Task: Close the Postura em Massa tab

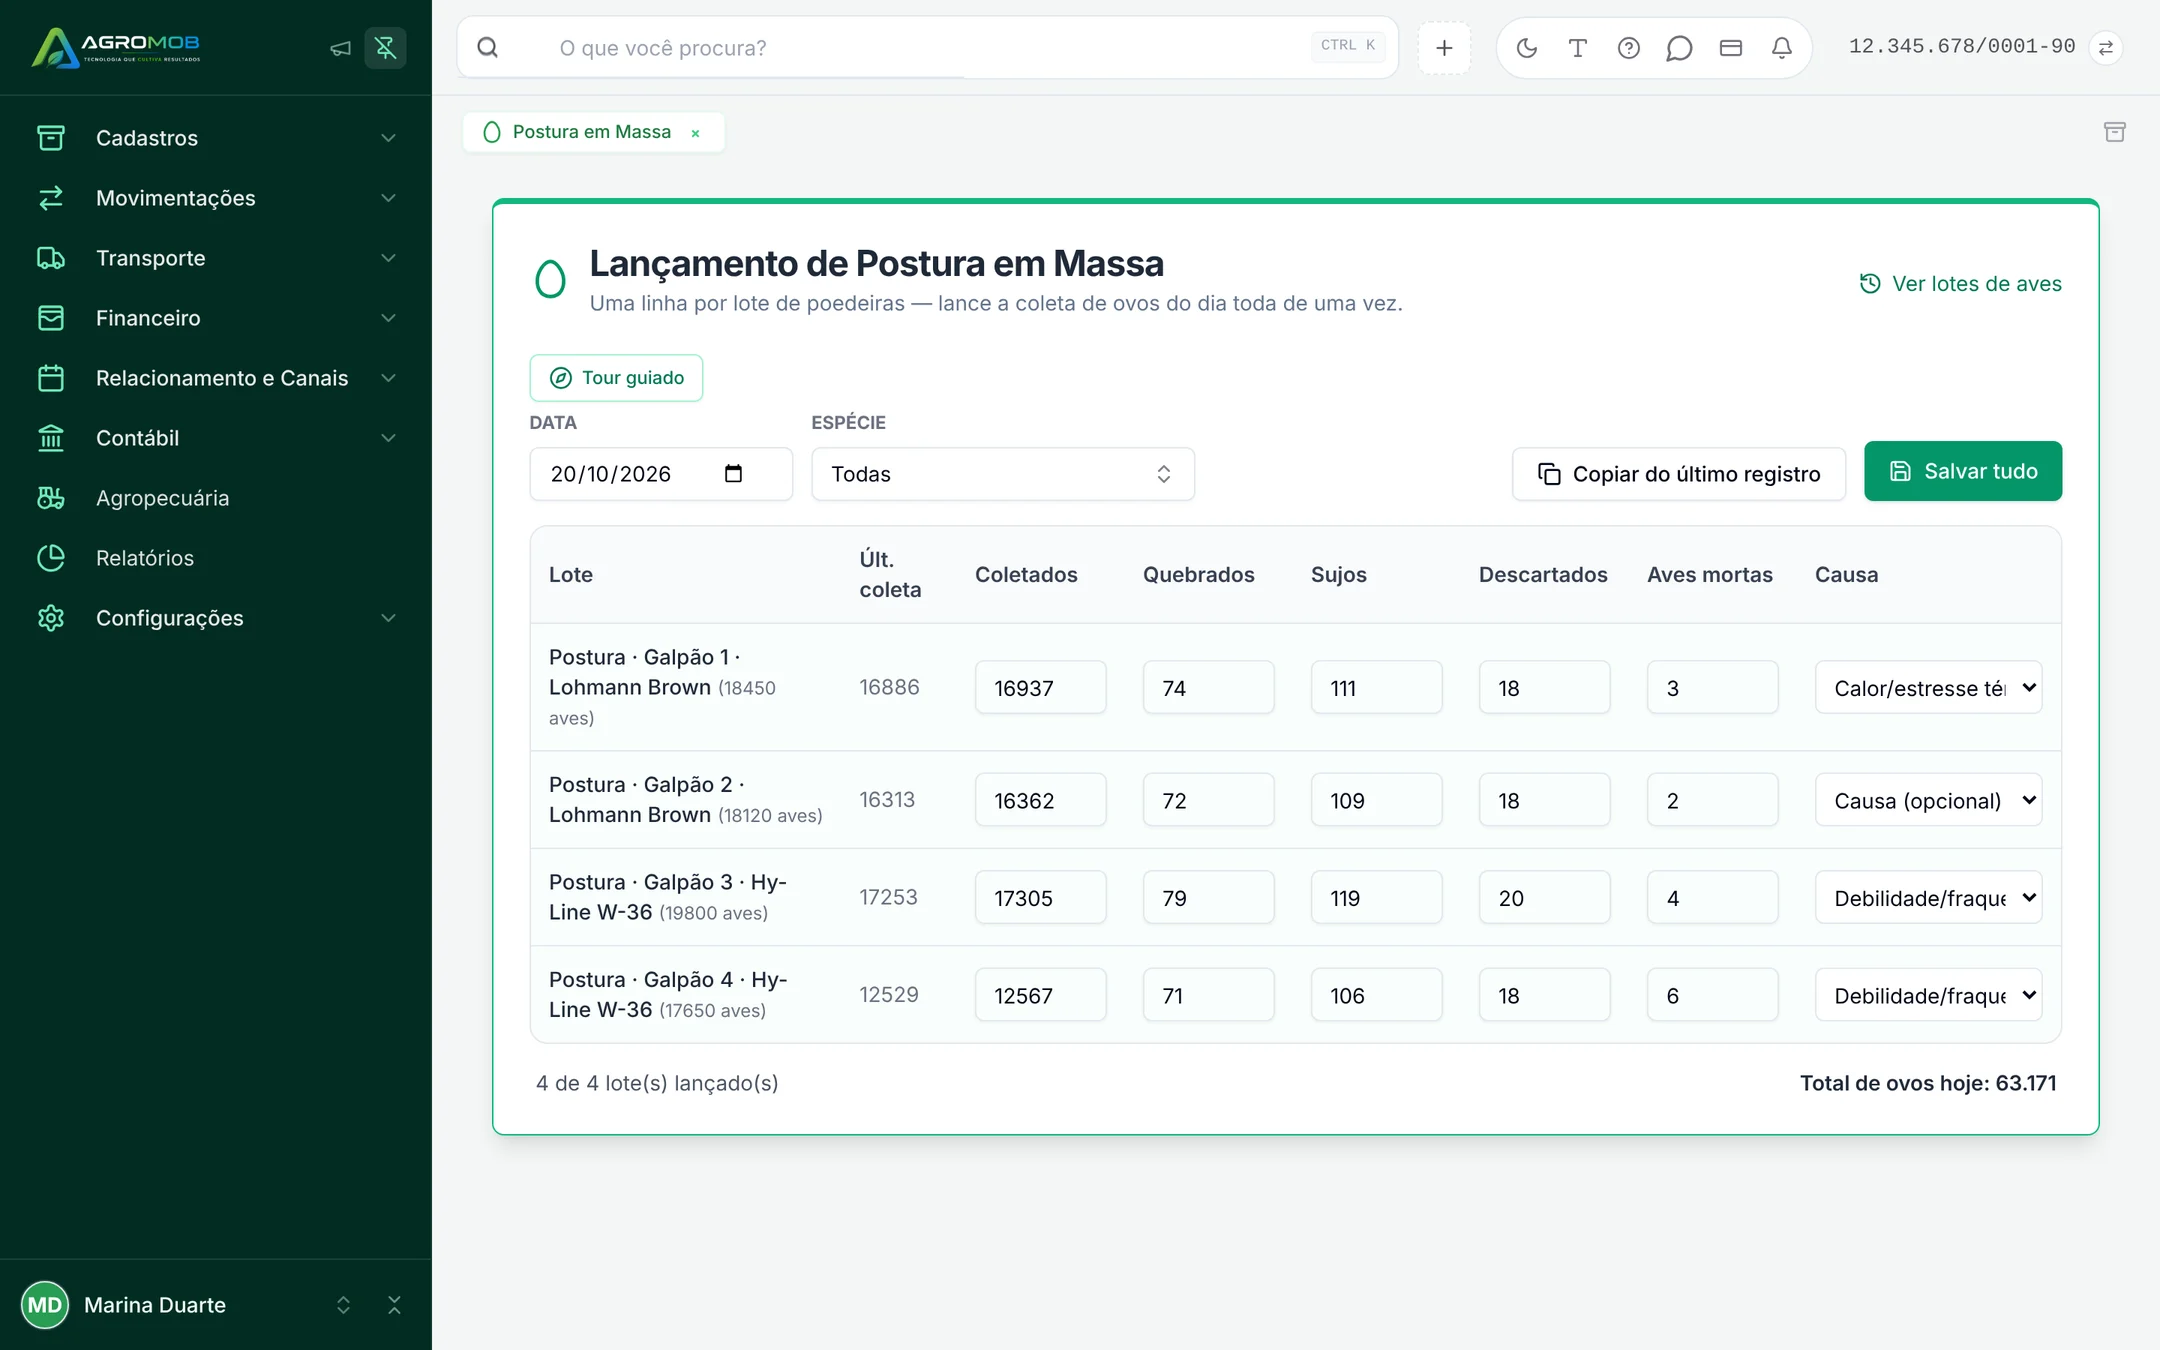Action: click(x=695, y=133)
